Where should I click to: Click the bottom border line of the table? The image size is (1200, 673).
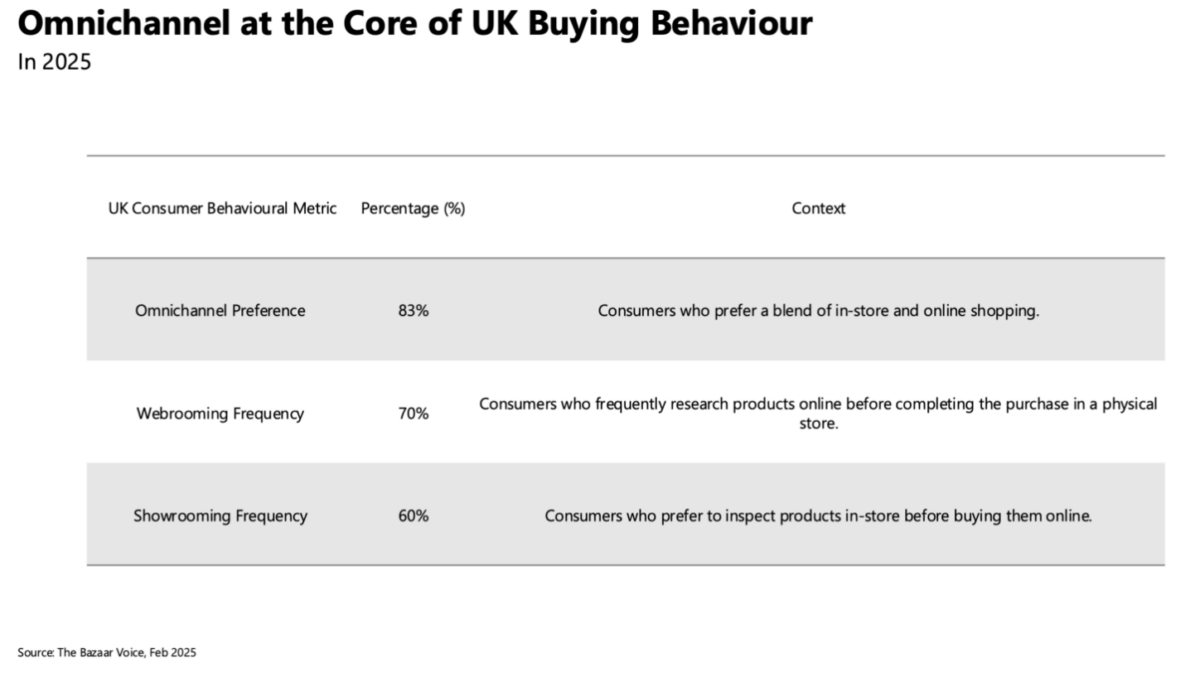click(x=625, y=565)
